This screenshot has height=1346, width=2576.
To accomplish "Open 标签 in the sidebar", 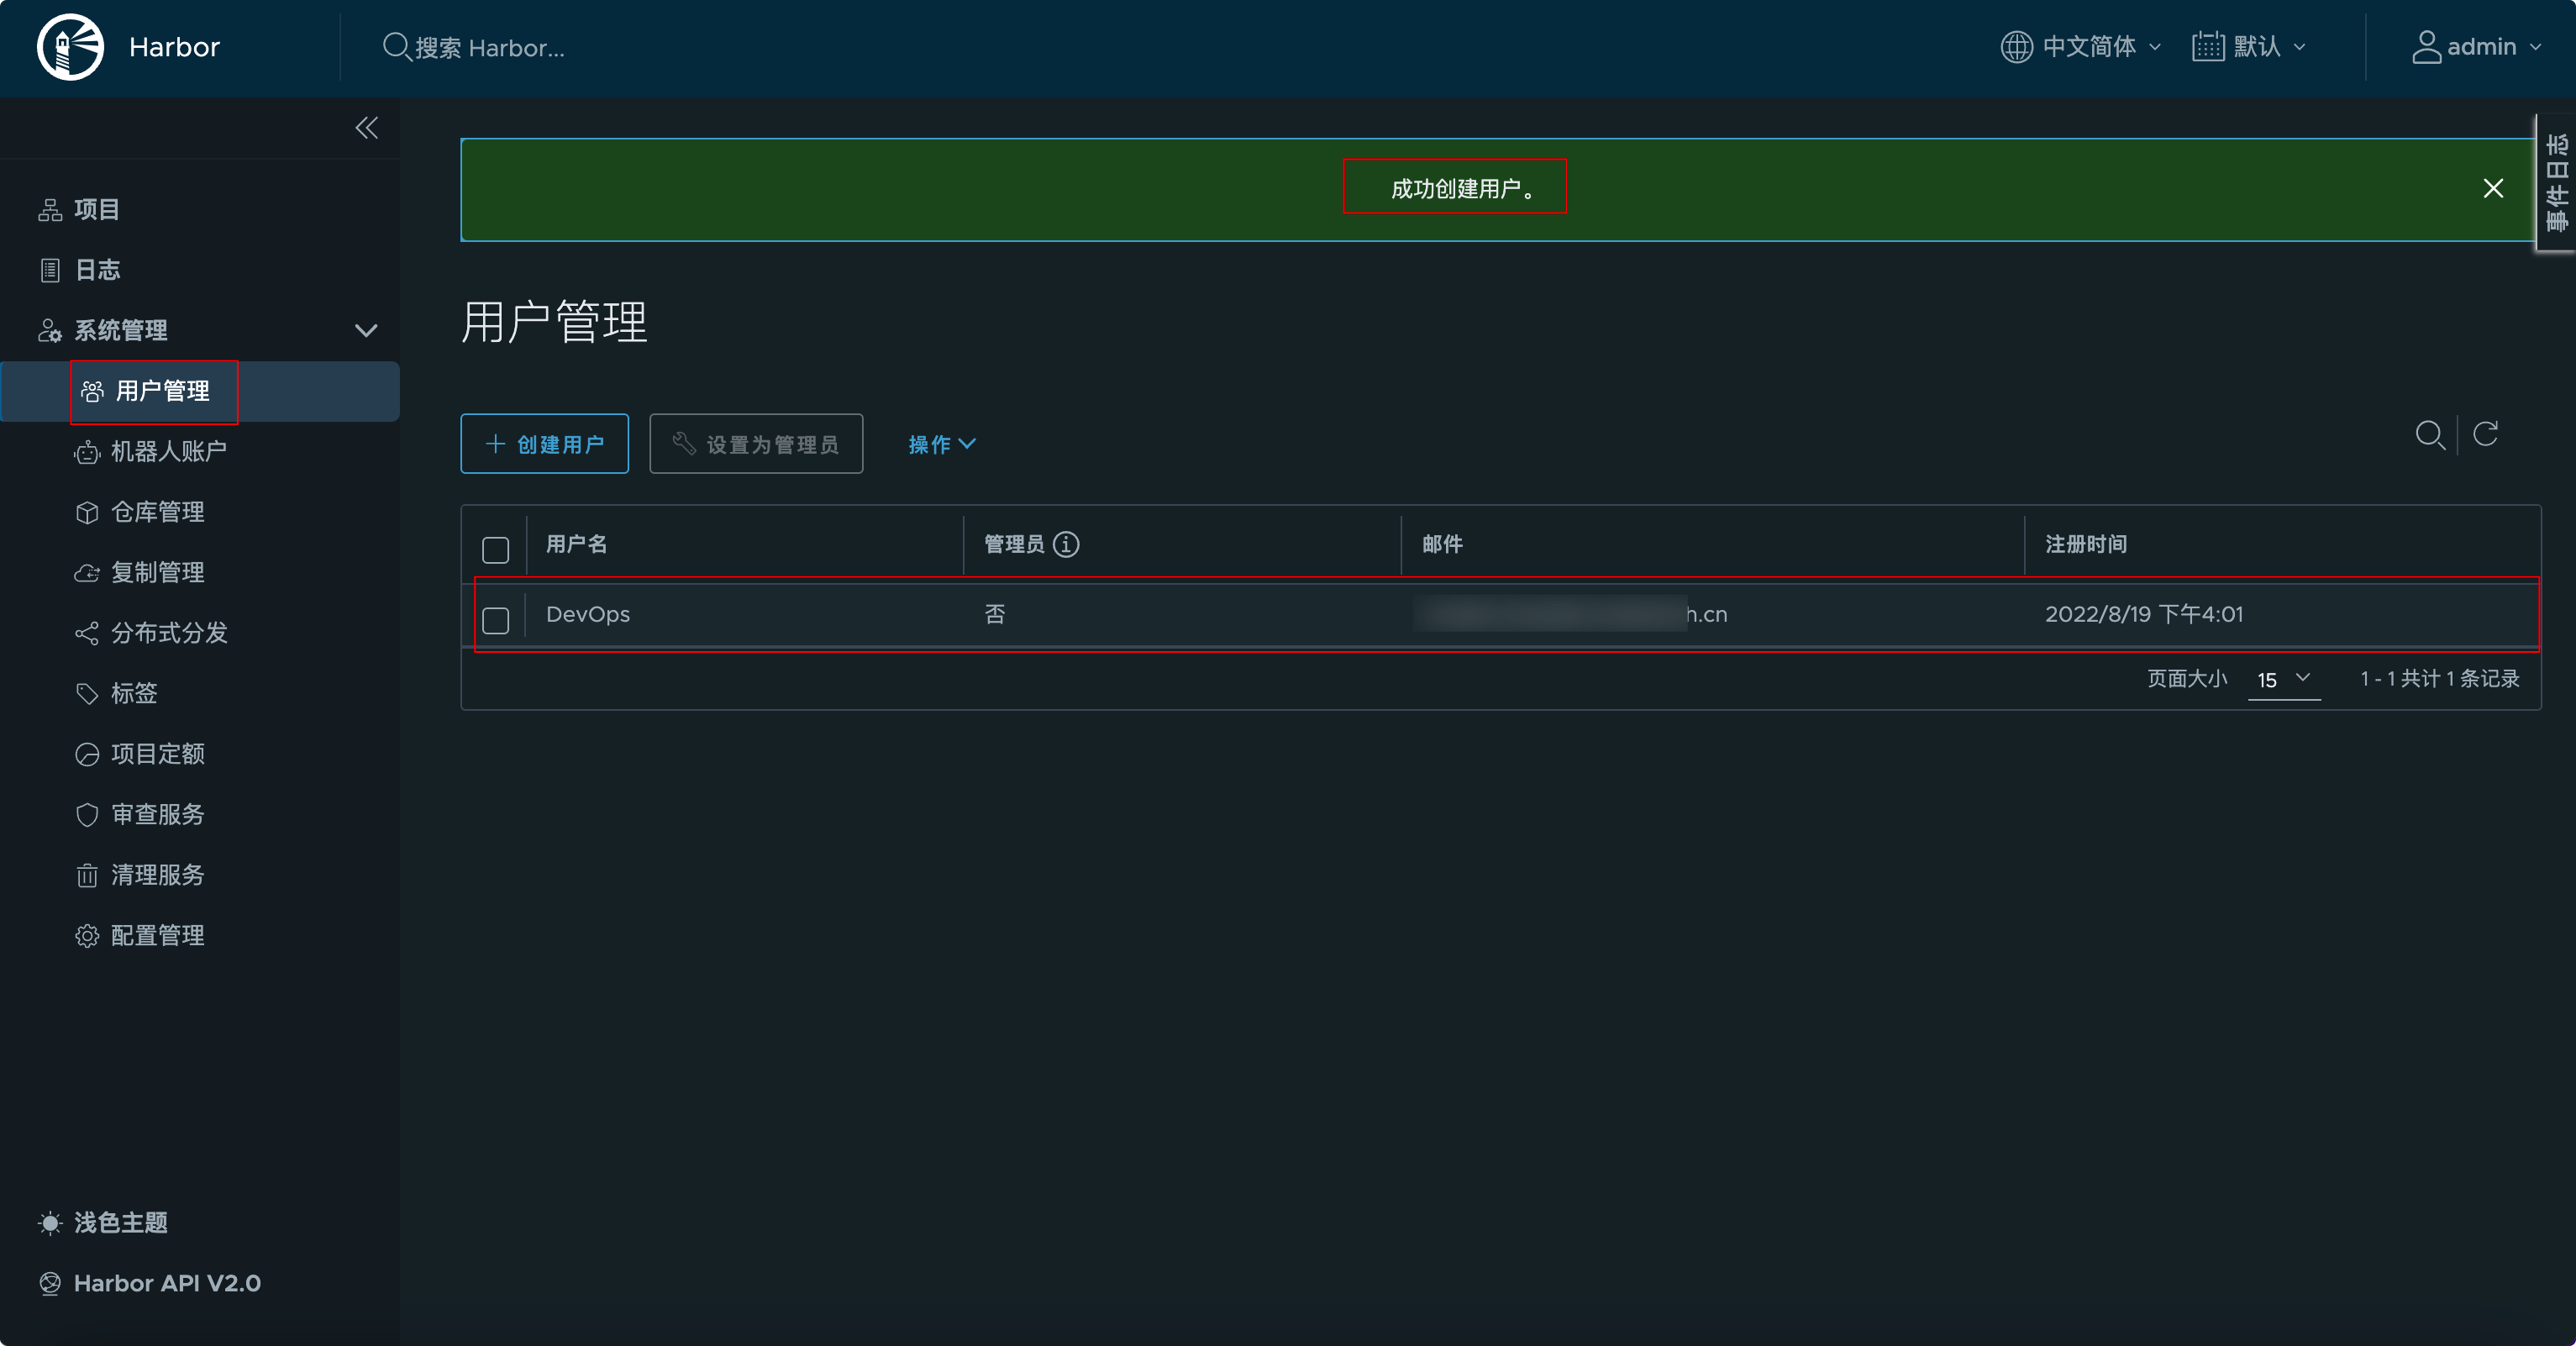I will (x=134, y=693).
